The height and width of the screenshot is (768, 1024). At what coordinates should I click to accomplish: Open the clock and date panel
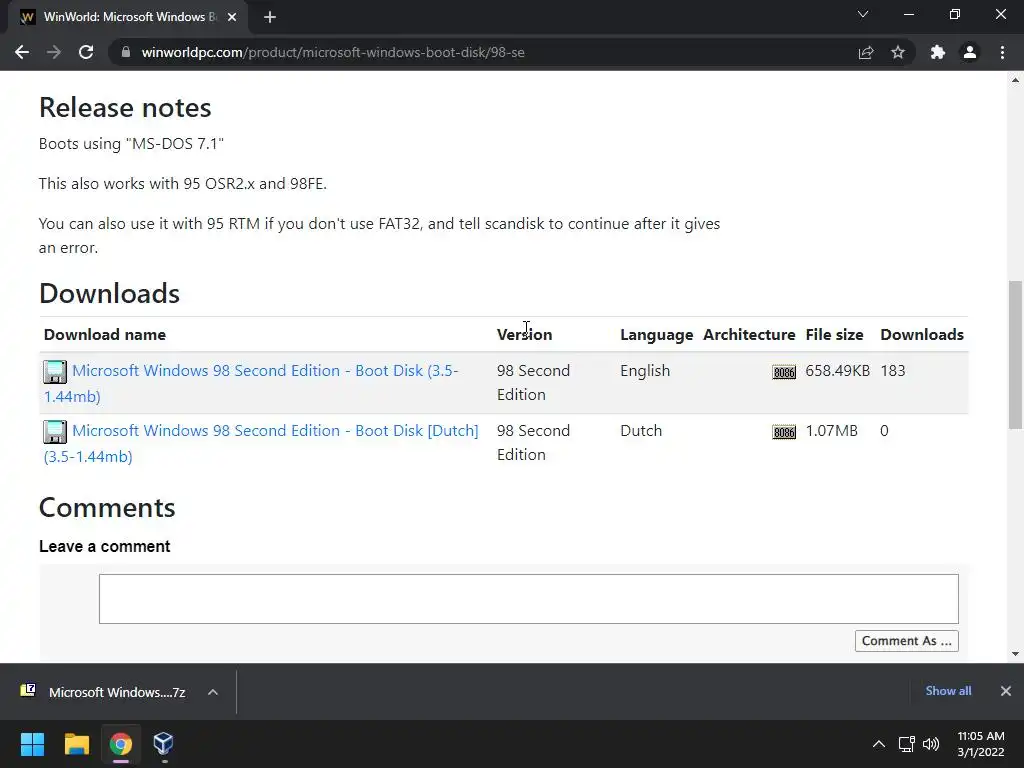point(980,744)
